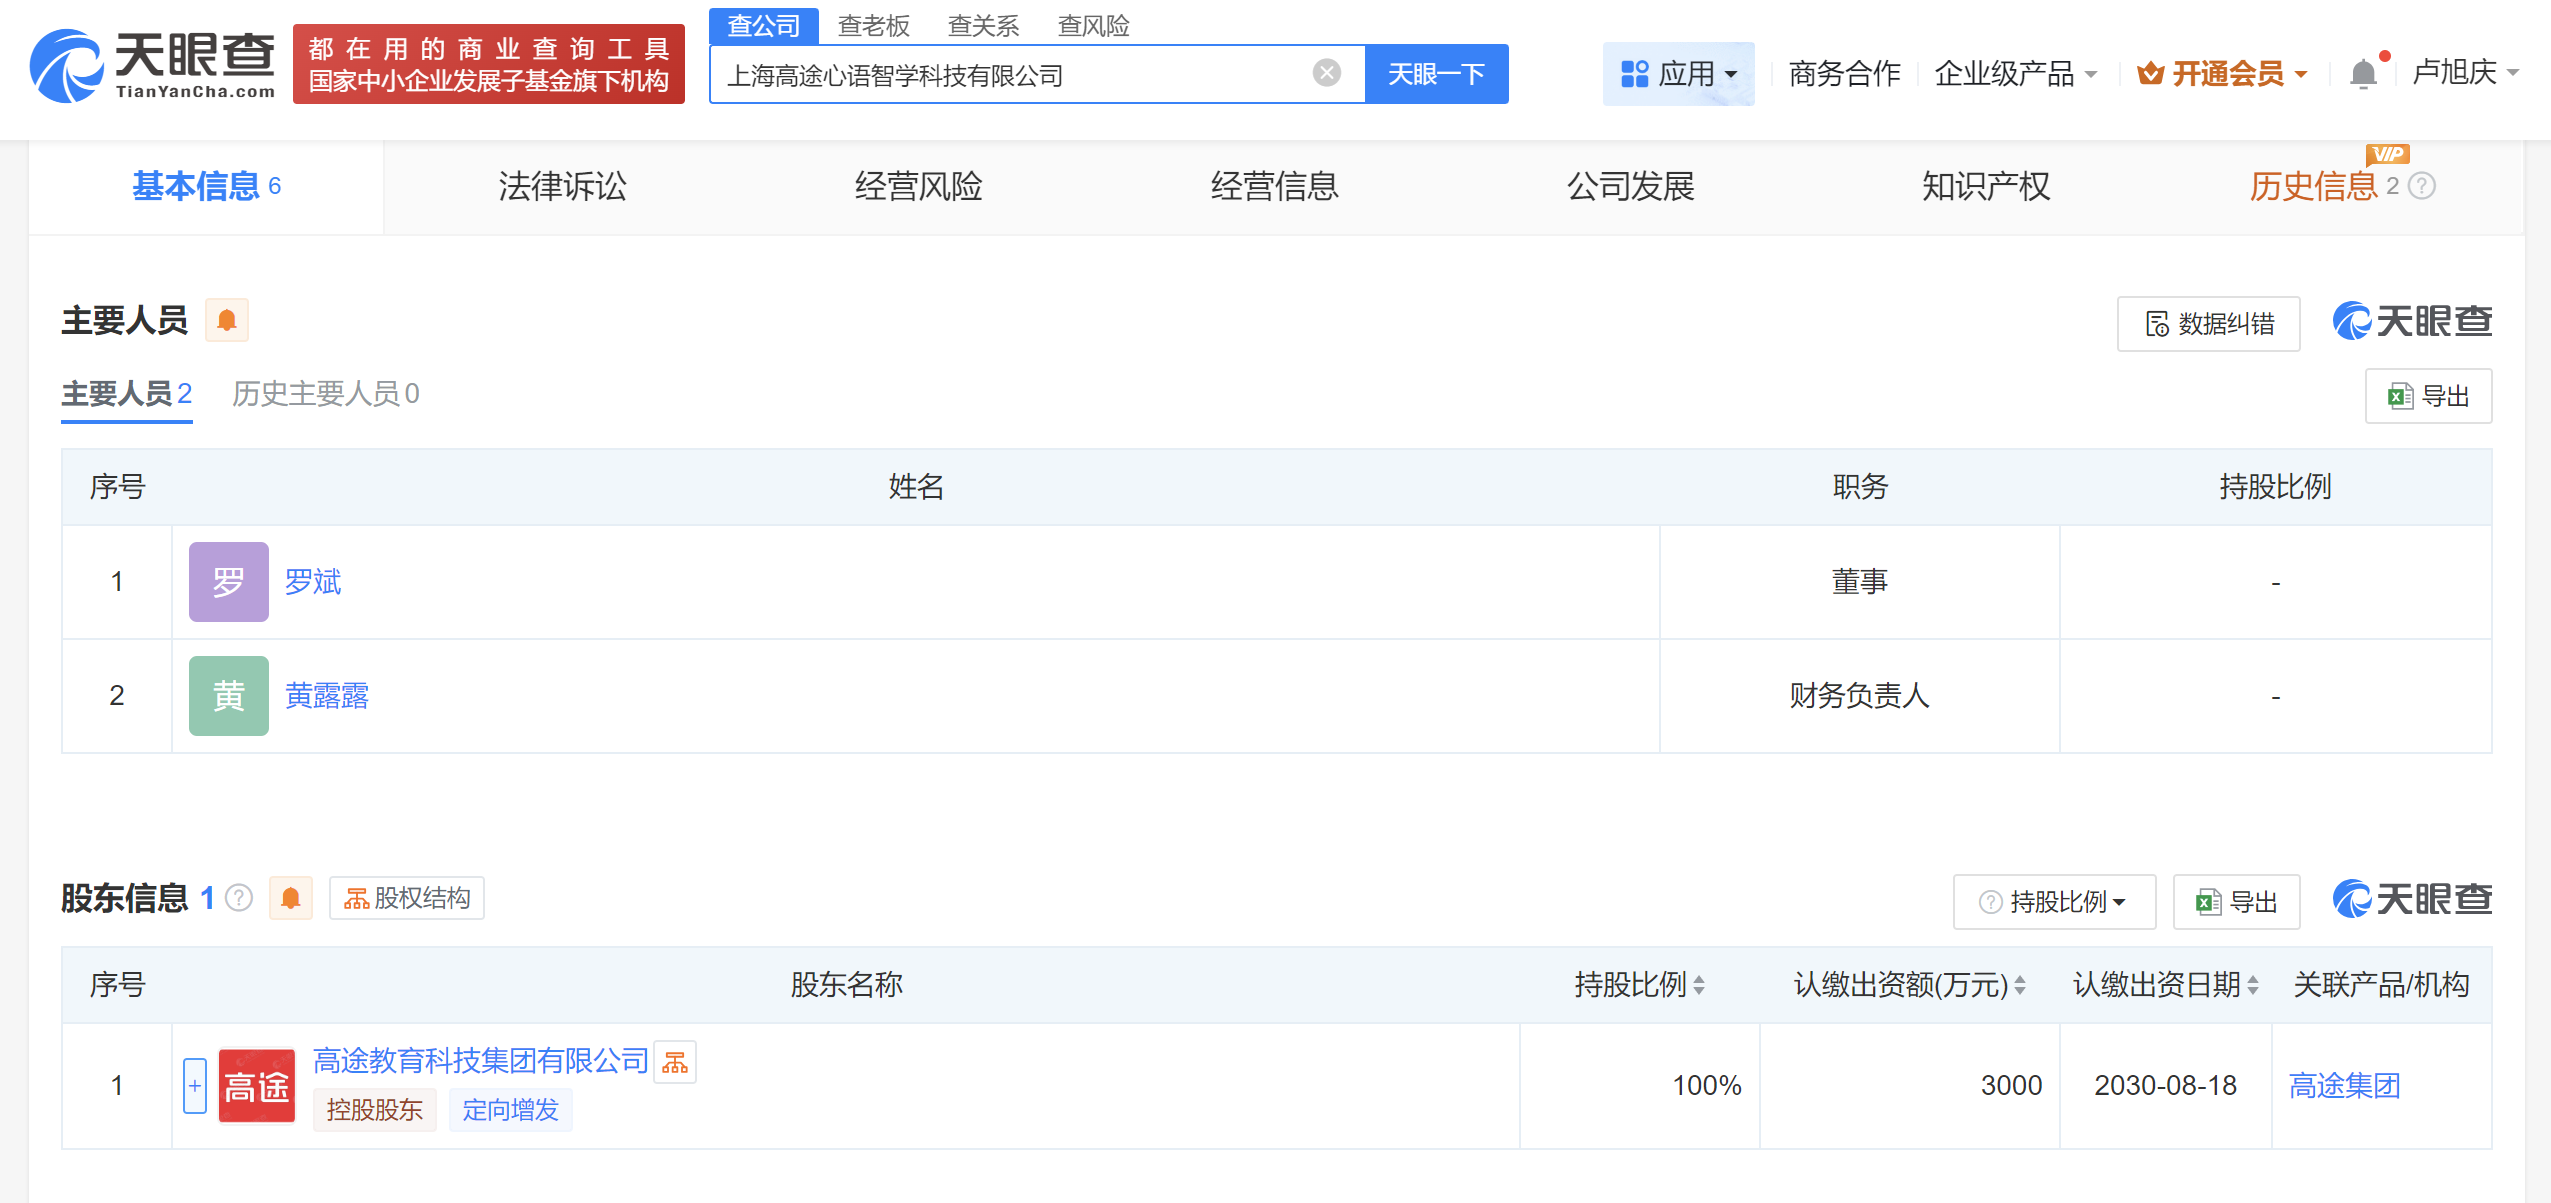The height and width of the screenshot is (1203, 2551).
Task: Click the alert bell beside 股东信息
Action: (291, 898)
